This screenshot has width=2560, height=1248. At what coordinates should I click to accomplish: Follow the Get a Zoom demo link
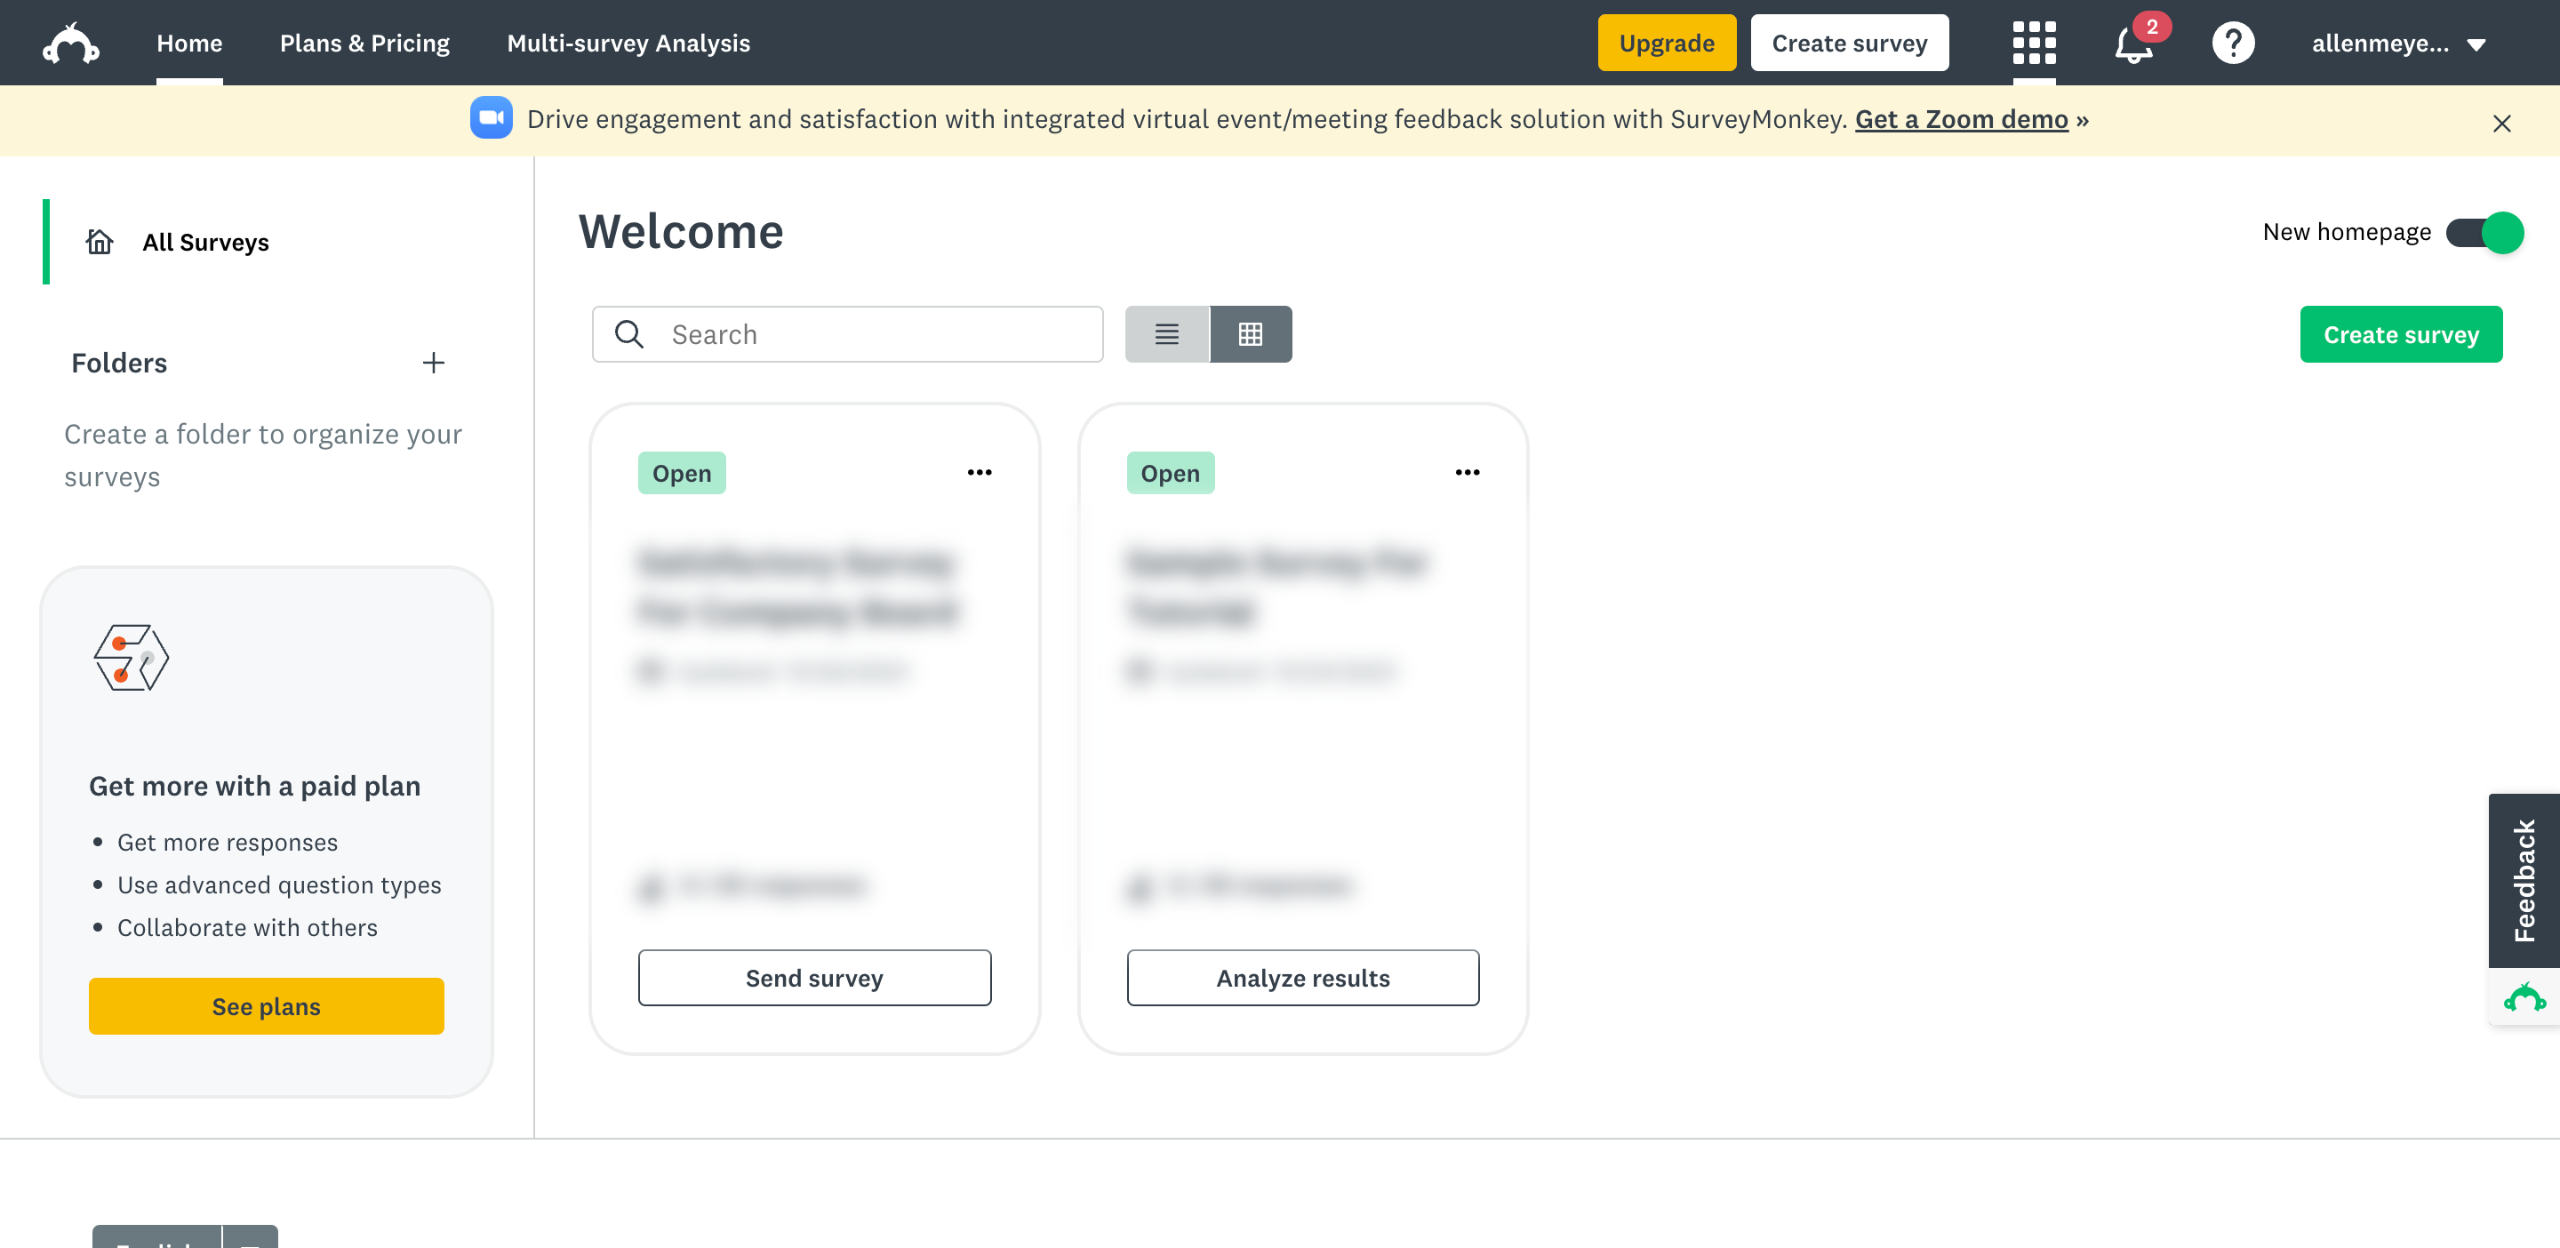[1961, 120]
